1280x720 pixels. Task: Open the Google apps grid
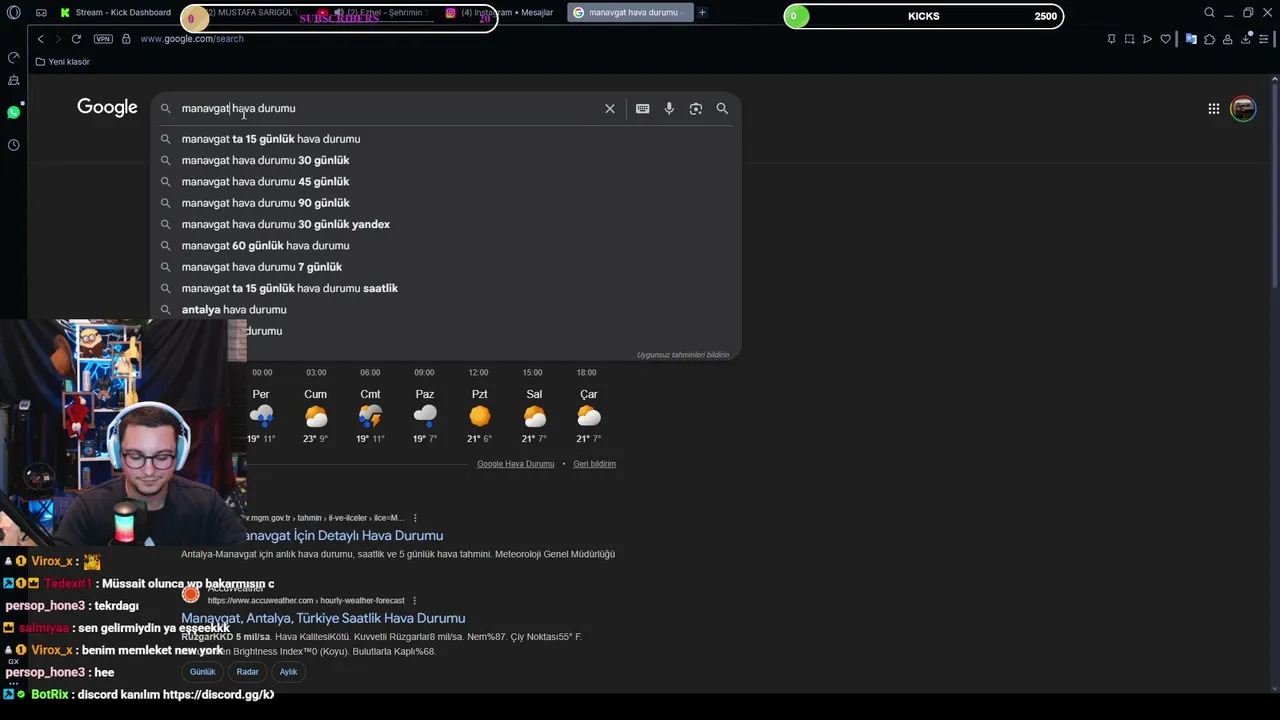1213,108
